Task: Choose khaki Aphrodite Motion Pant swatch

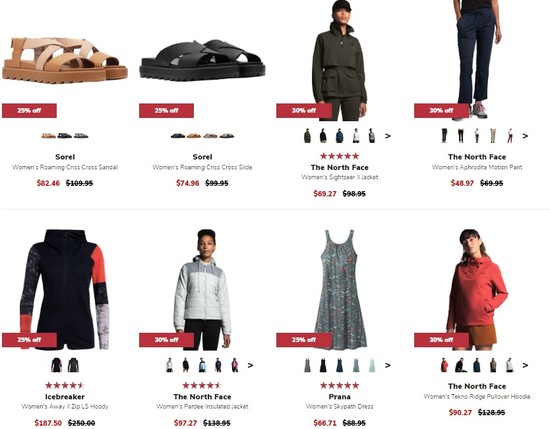Action: (x=493, y=136)
